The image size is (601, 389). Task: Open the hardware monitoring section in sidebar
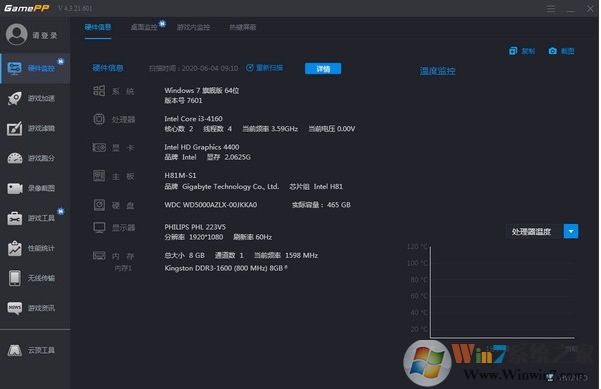pyautogui.click(x=35, y=68)
